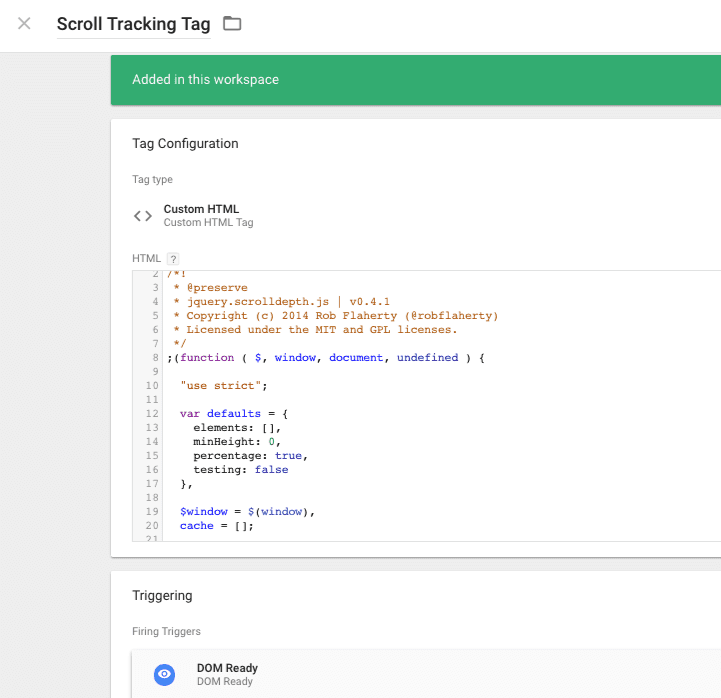The image size is (721, 698).
Task: Edit the Scroll Tracking Tag name field
Action: (133, 24)
